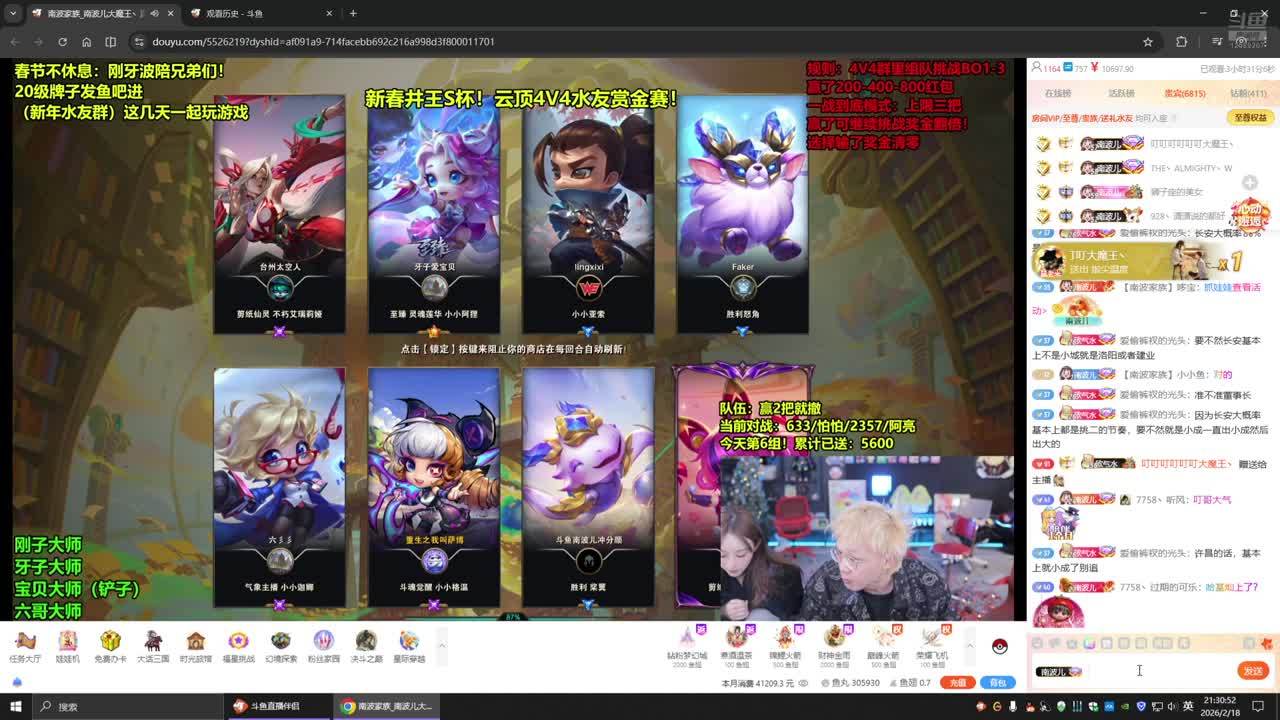Click the 充值 recharge button

coord(958,683)
